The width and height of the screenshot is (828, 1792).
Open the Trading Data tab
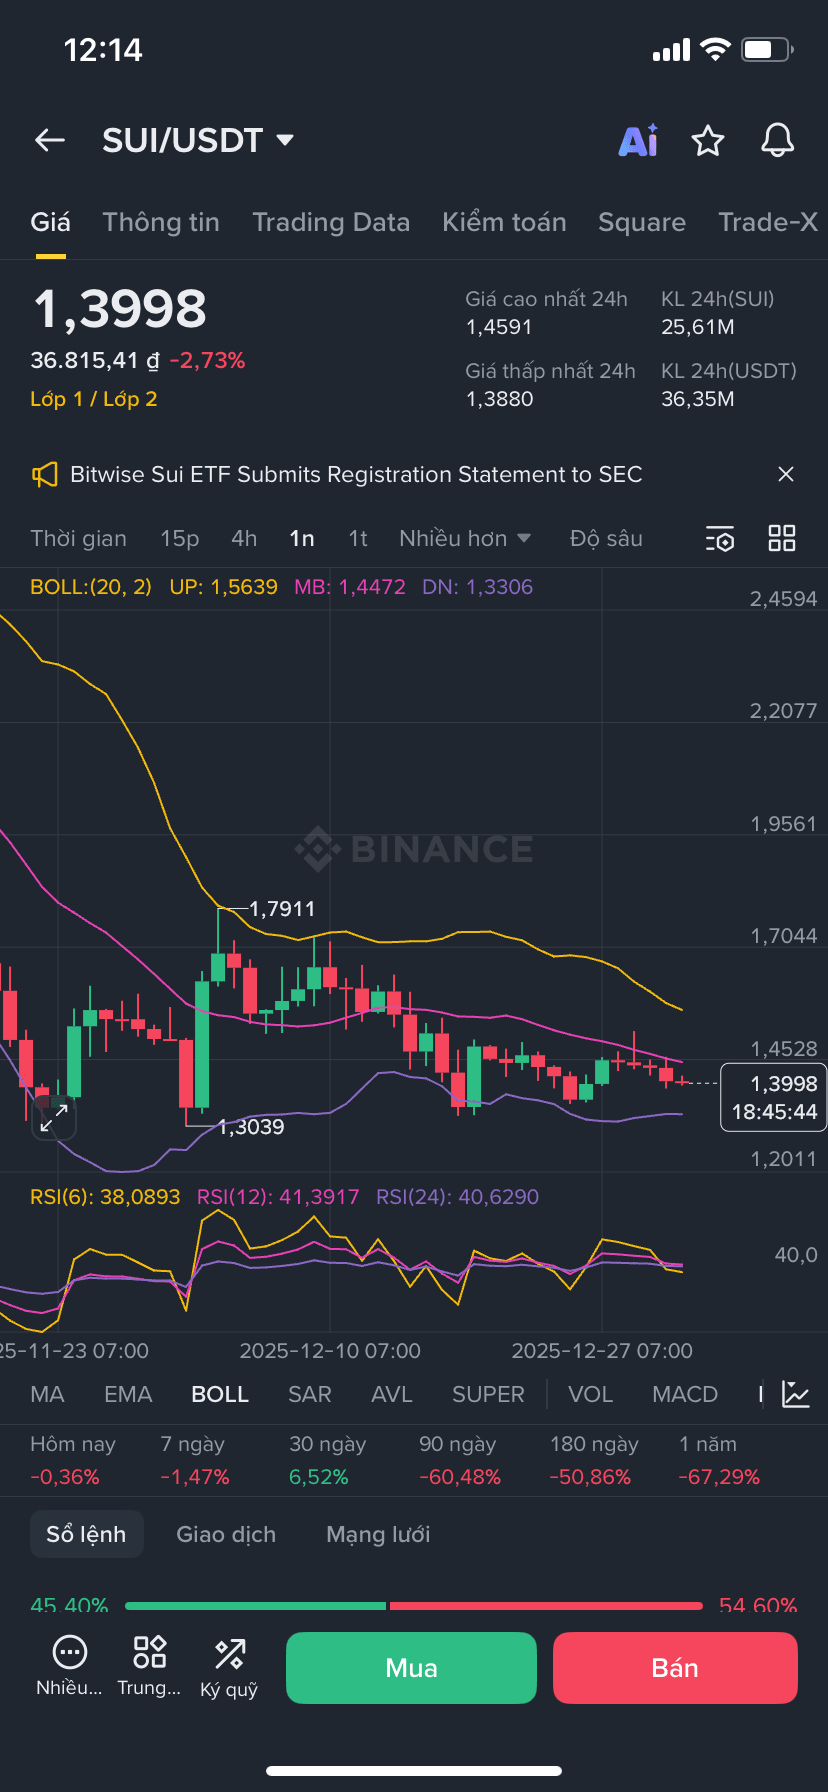[331, 222]
